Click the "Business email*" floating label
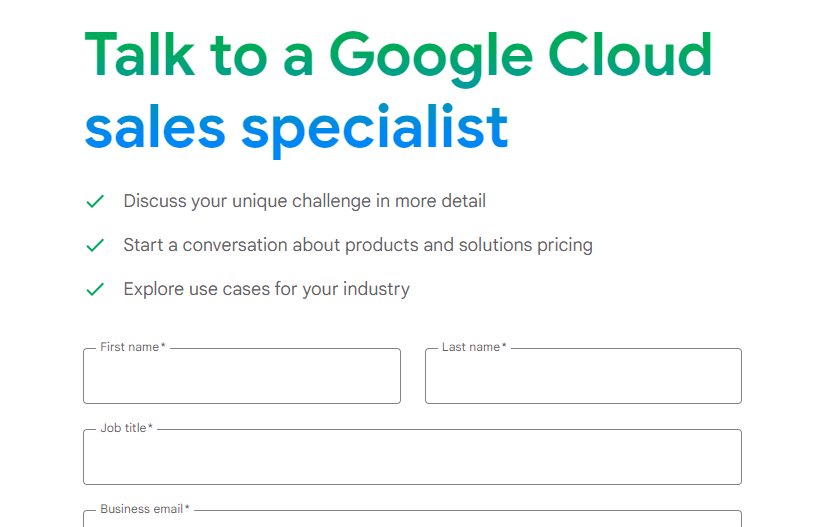This screenshot has height=527, width=821. click(145, 509)
